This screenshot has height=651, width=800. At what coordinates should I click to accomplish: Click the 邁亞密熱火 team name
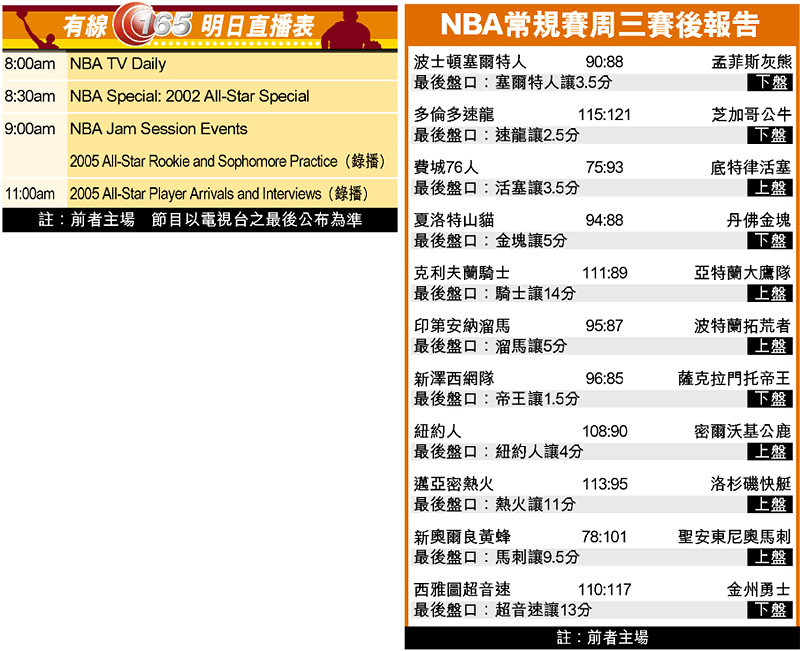[x=454, y=484]
